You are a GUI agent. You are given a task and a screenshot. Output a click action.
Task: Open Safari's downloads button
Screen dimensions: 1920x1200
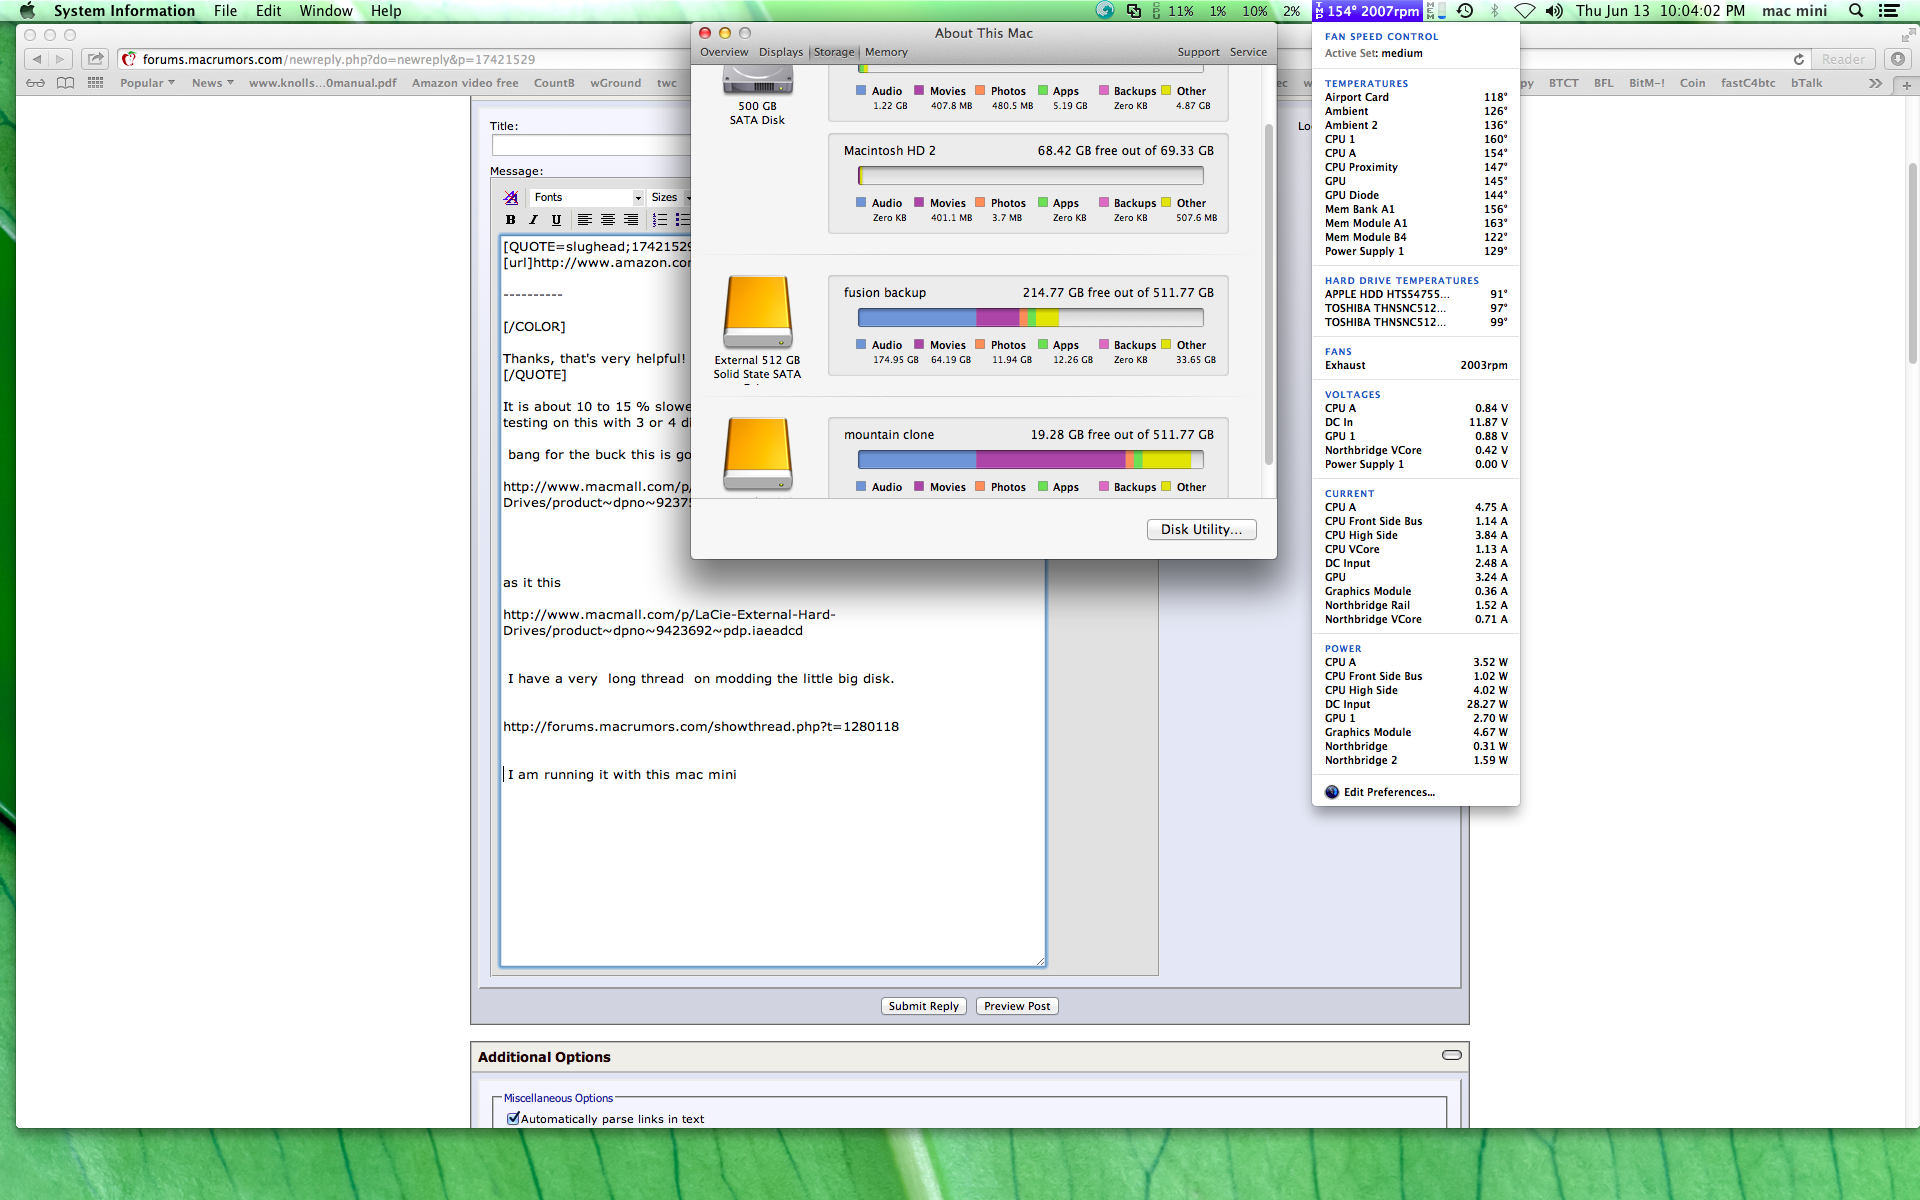(1897, 59)
